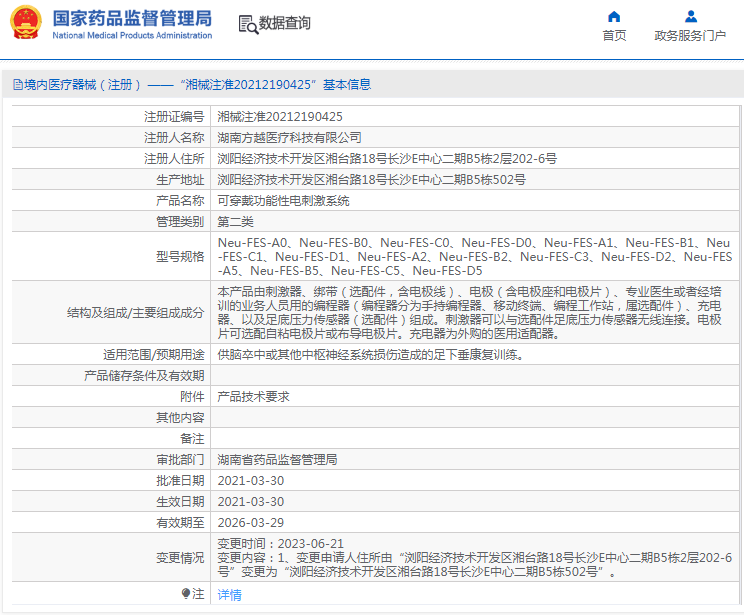
Task: Click the 结构及组成 description paragraph
Action: 470,312
